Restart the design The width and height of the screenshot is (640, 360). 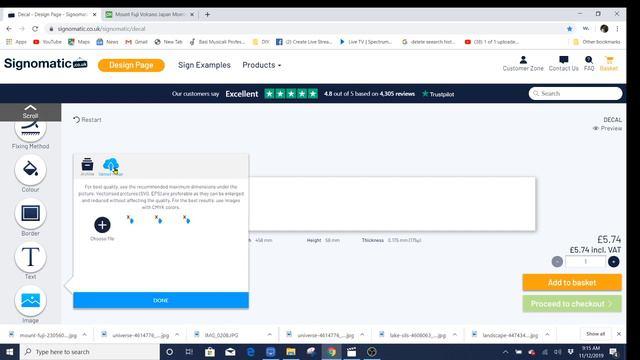tap(87, 120)
